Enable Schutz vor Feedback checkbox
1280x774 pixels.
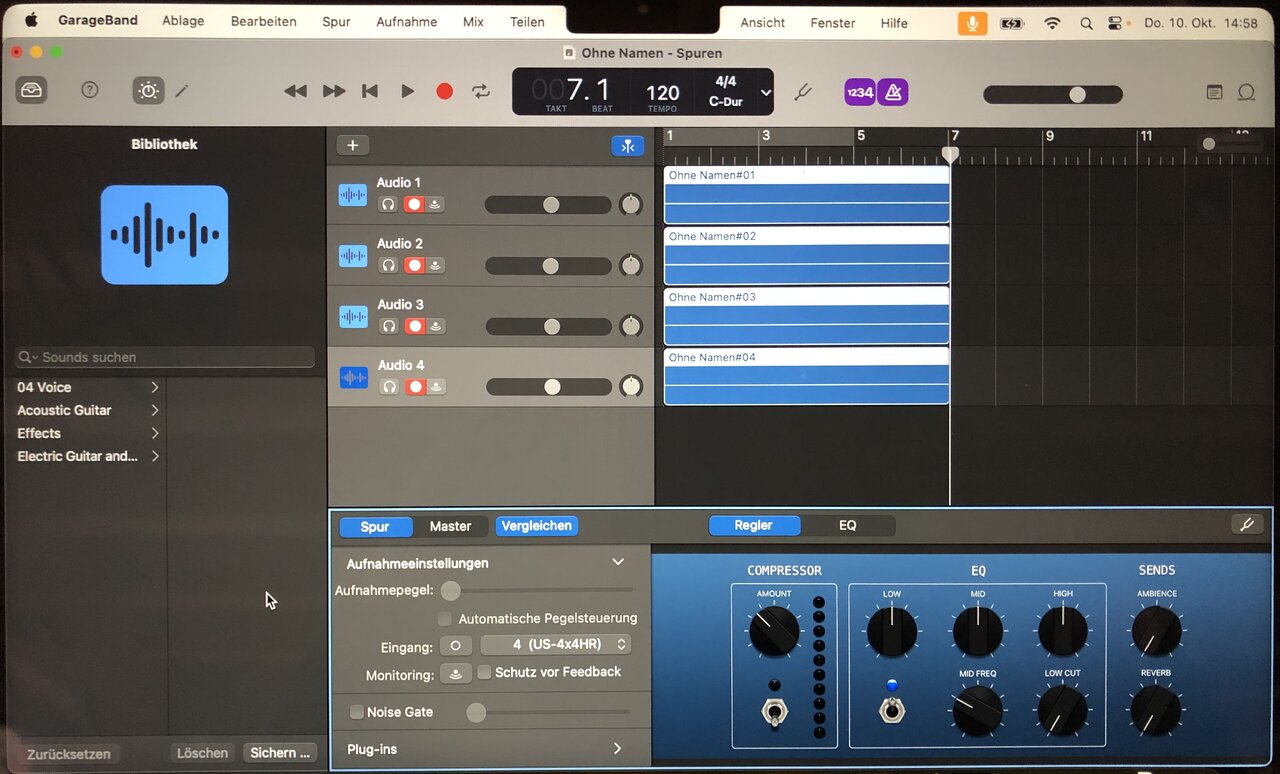[x=484, y=672]
